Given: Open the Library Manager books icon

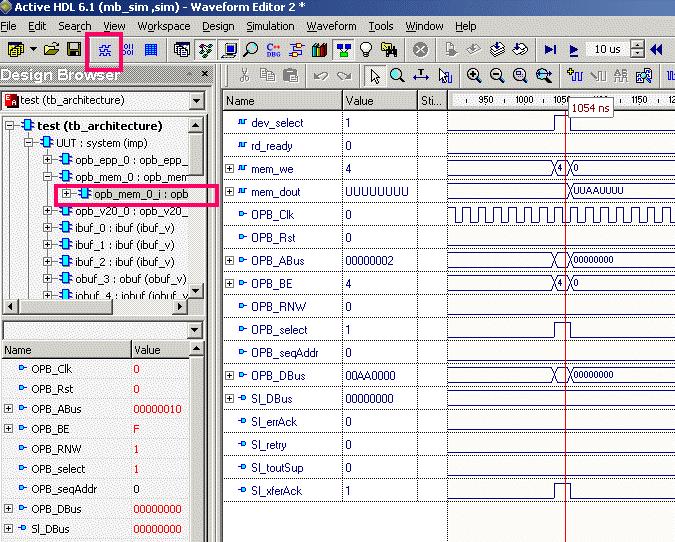Looking at the screenshot, I should point(319,50).
